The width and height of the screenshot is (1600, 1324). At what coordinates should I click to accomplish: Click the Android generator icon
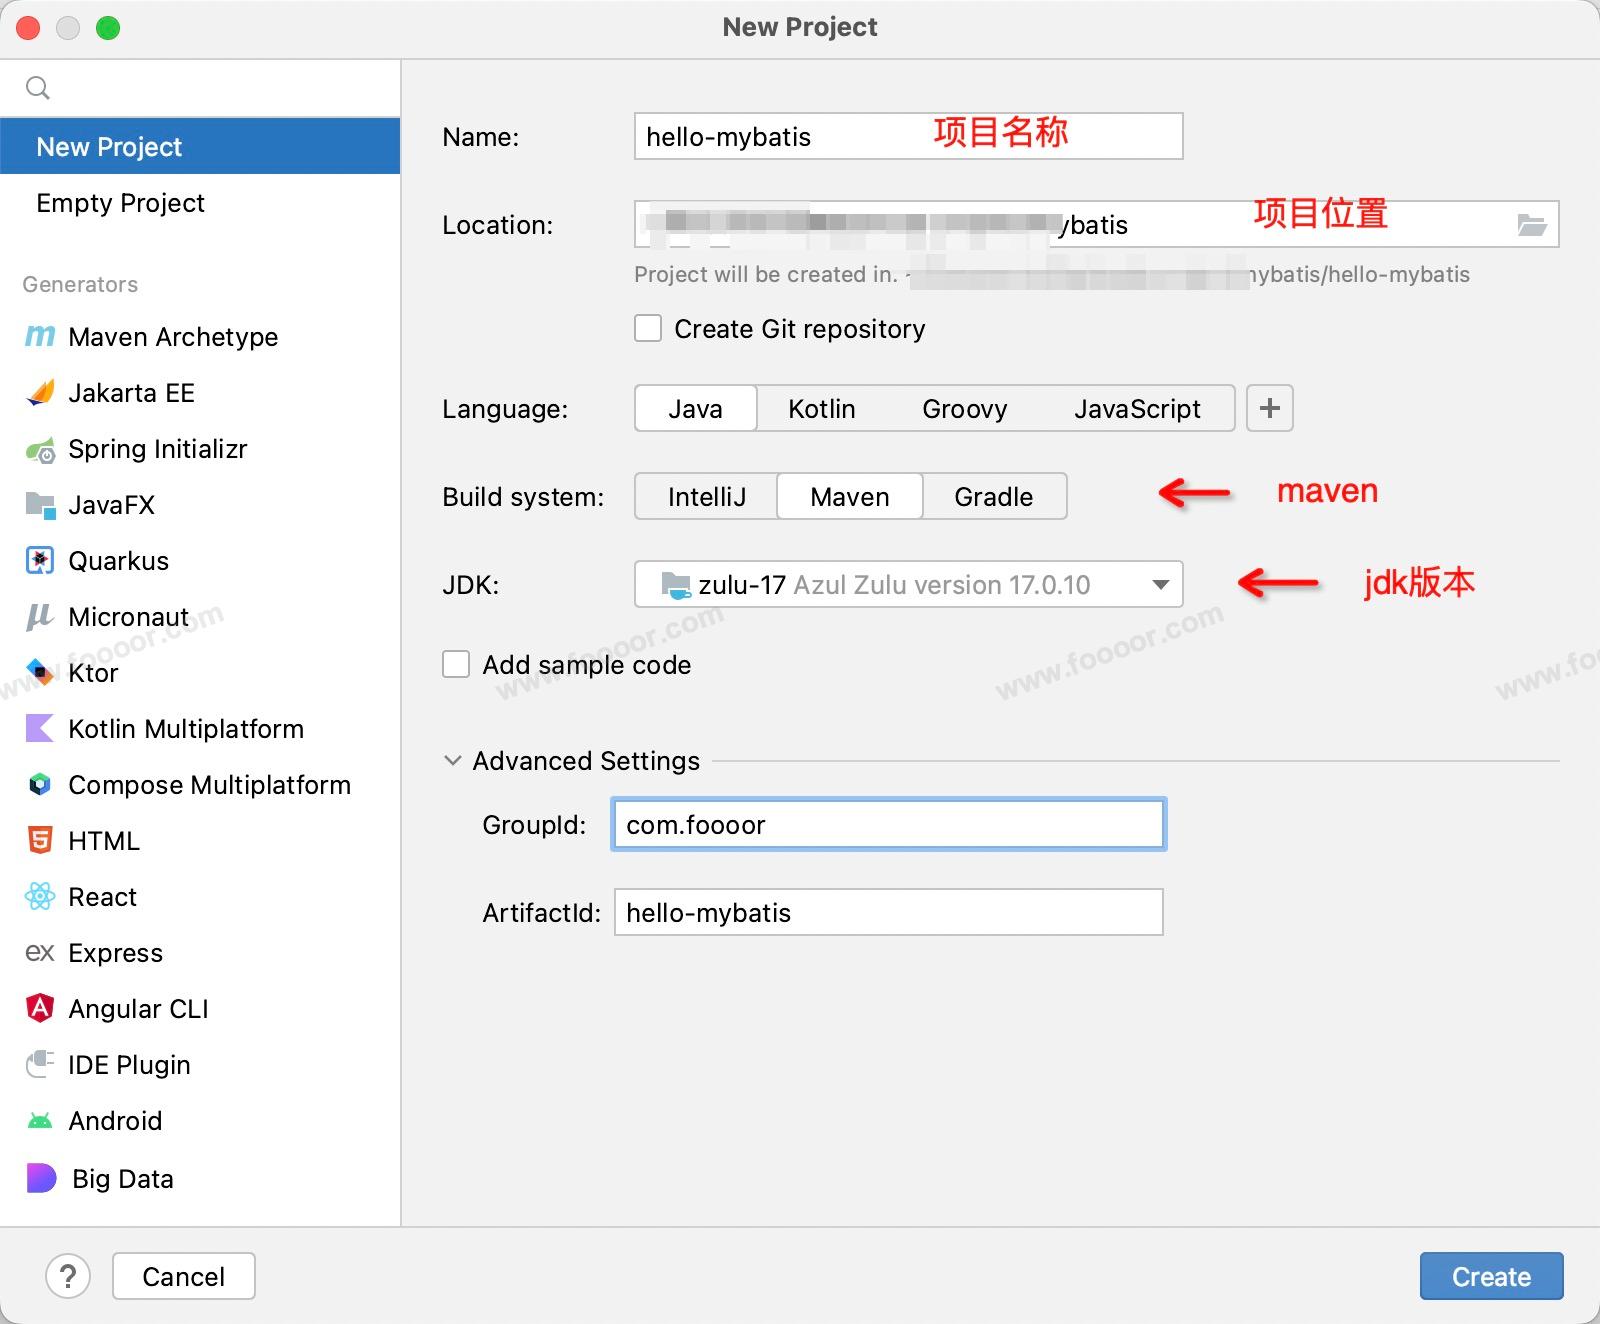coord(40,1121)
